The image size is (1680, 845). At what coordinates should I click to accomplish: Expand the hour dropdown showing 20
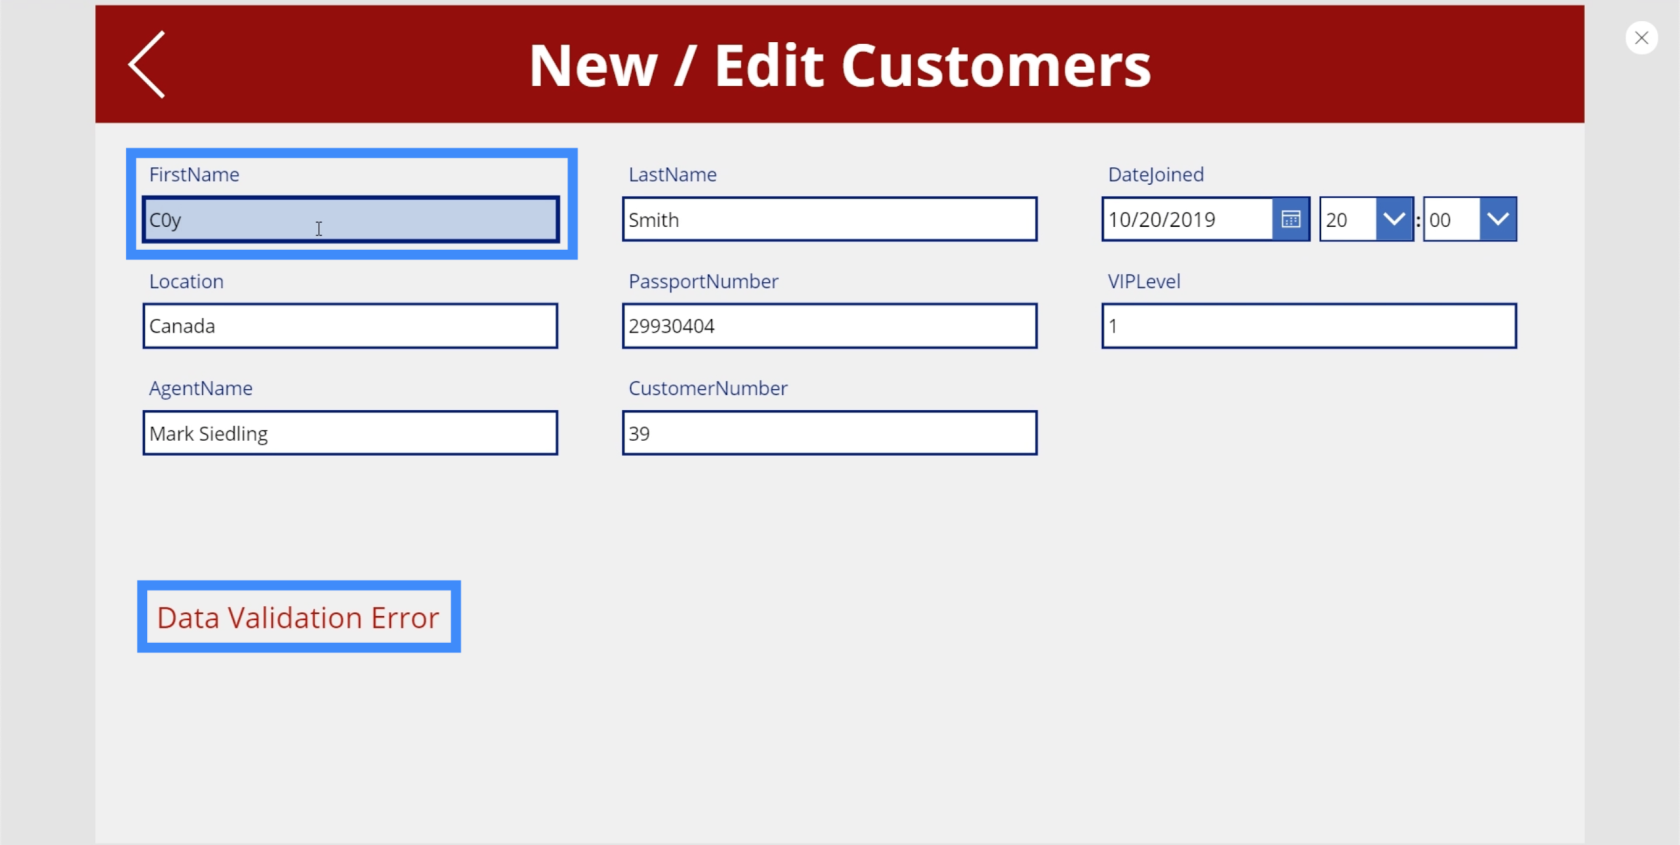click(x=1394, y=219)
